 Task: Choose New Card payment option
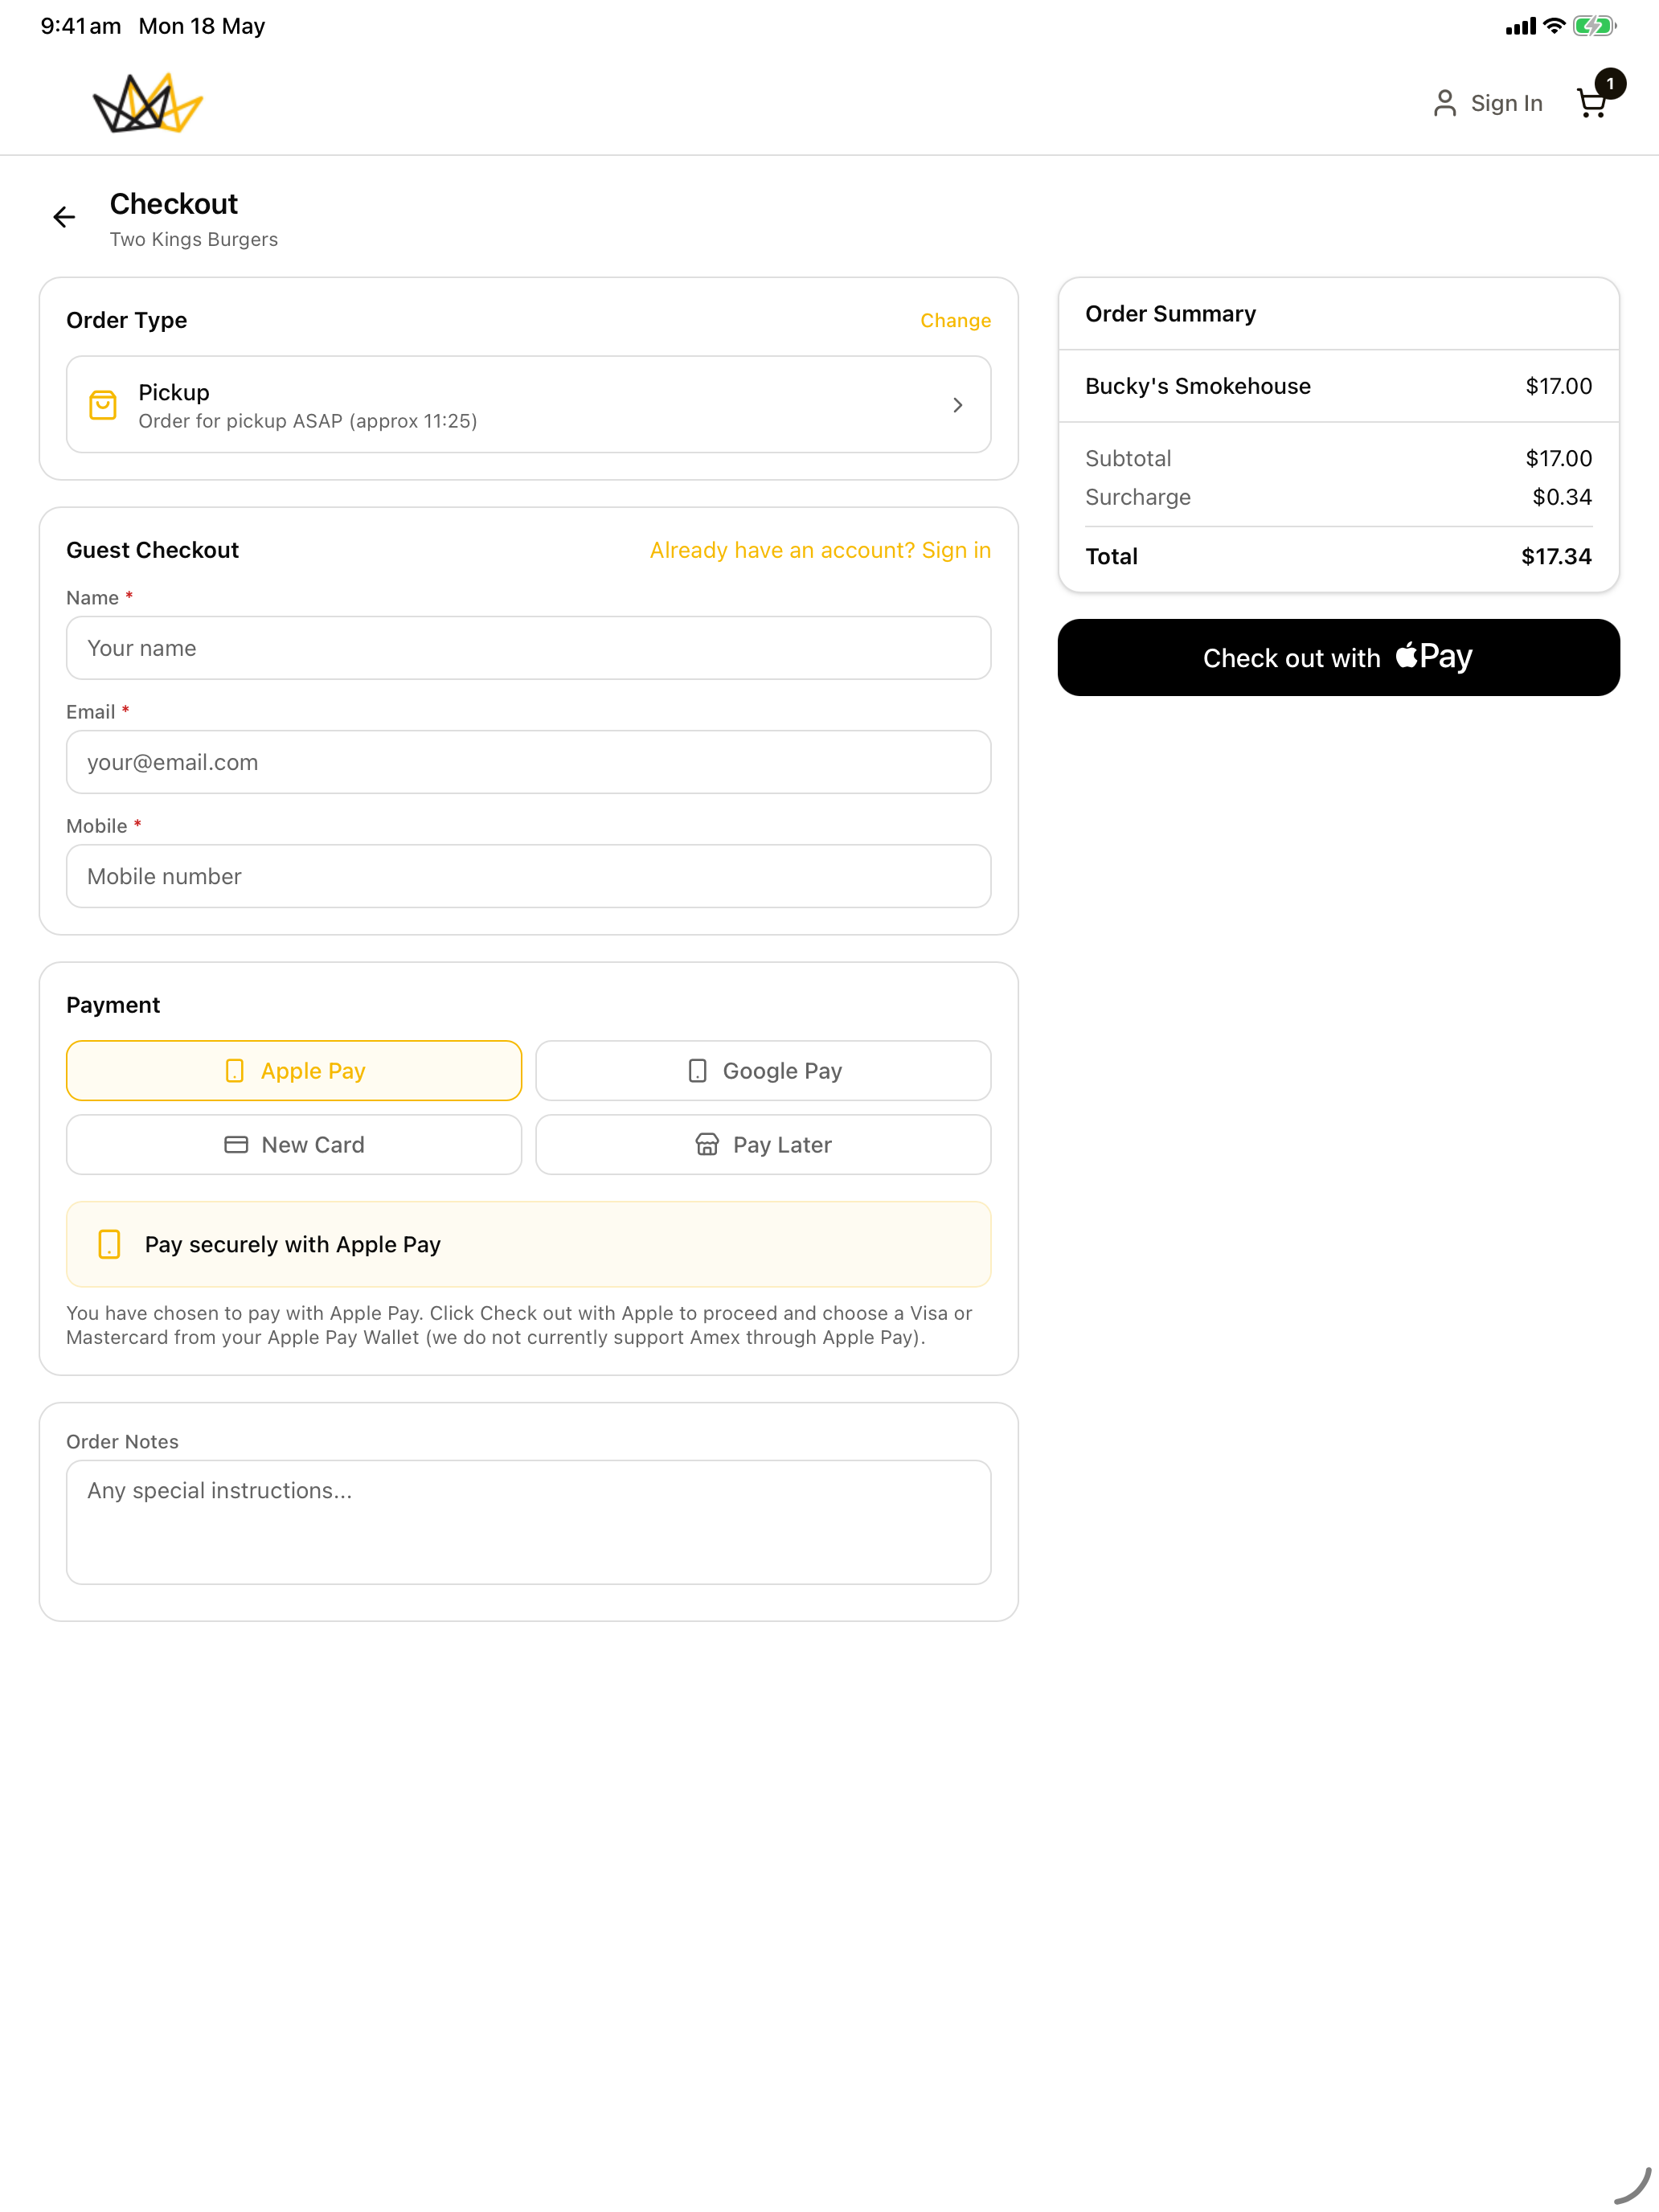[294, 1145]
